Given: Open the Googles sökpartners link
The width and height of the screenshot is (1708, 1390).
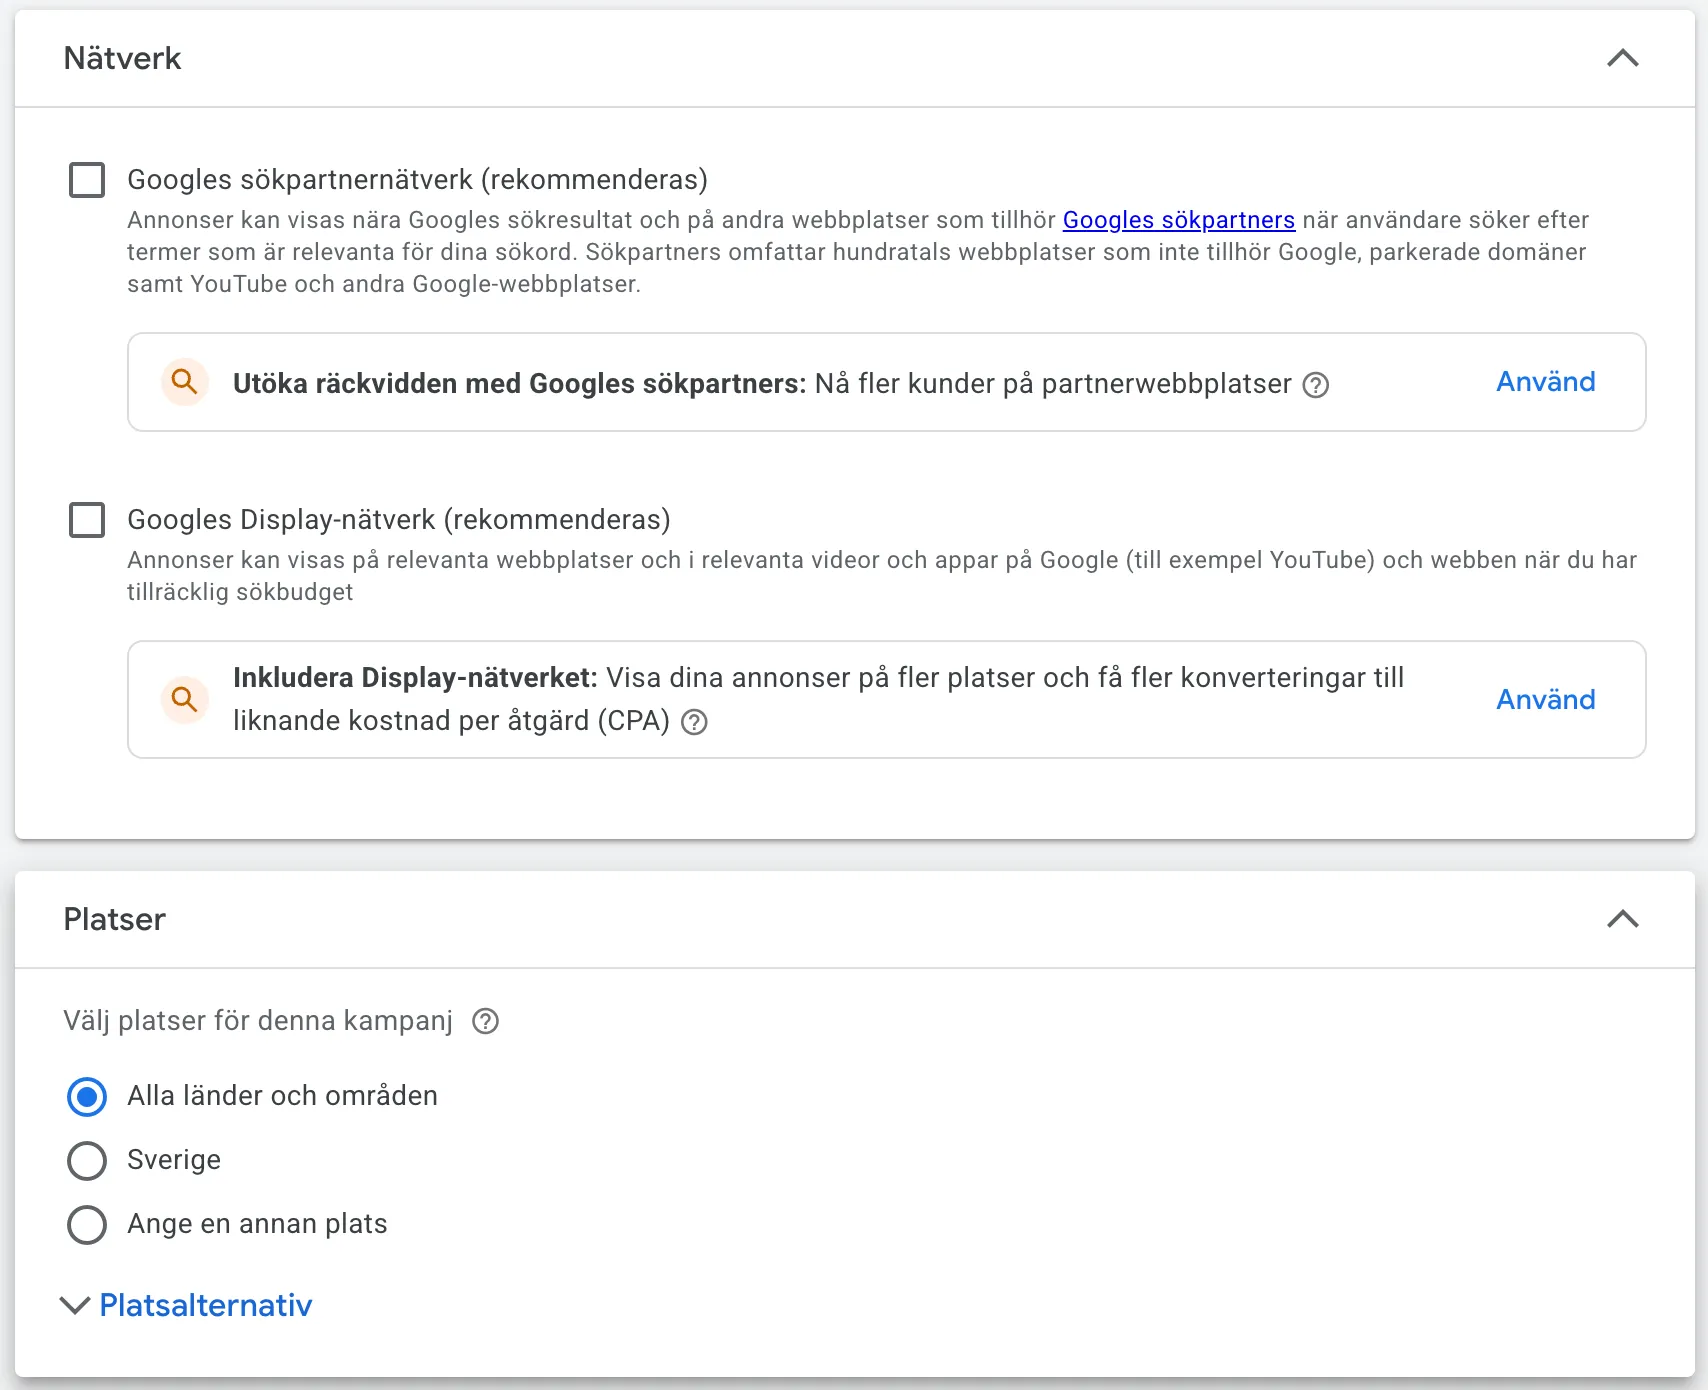Looking at the screenshot, I should pyautogui.click(x=1178, y=220).
